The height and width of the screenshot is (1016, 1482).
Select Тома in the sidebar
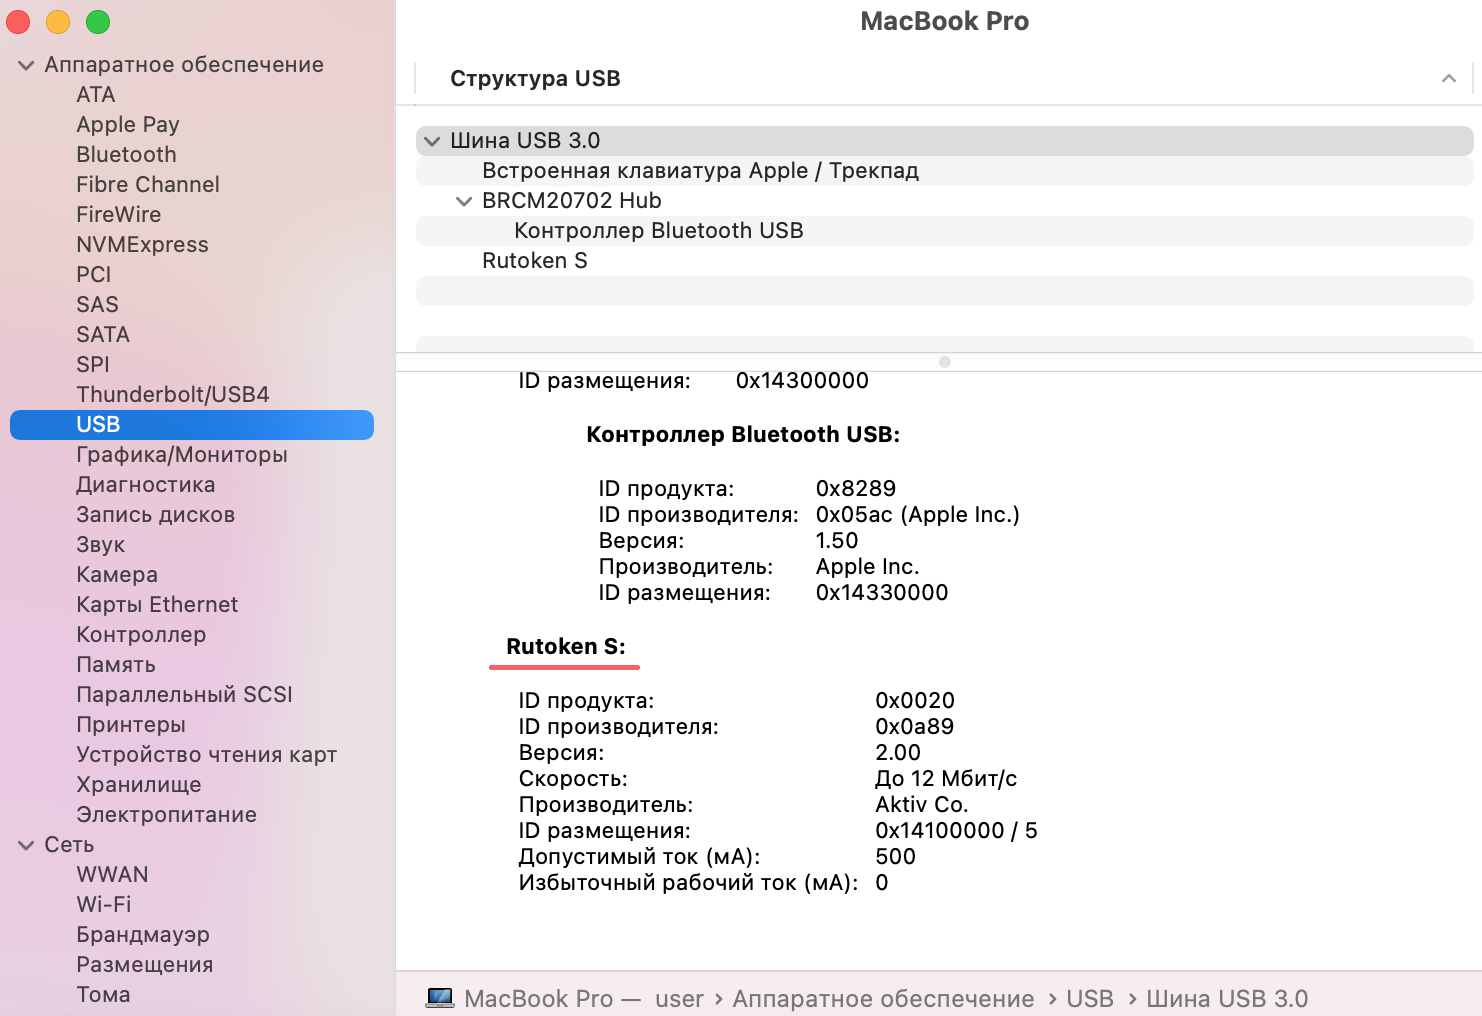tap(104, 995)
